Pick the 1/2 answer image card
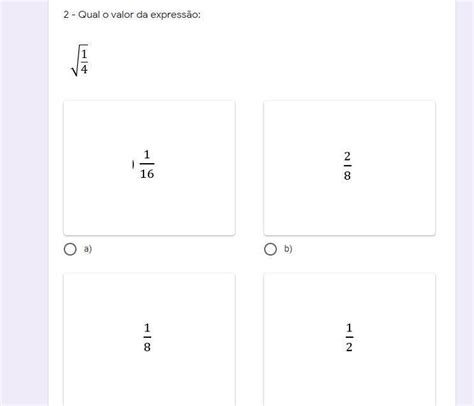474x406 pixels. pyautogui.click(x=349, y=339)
